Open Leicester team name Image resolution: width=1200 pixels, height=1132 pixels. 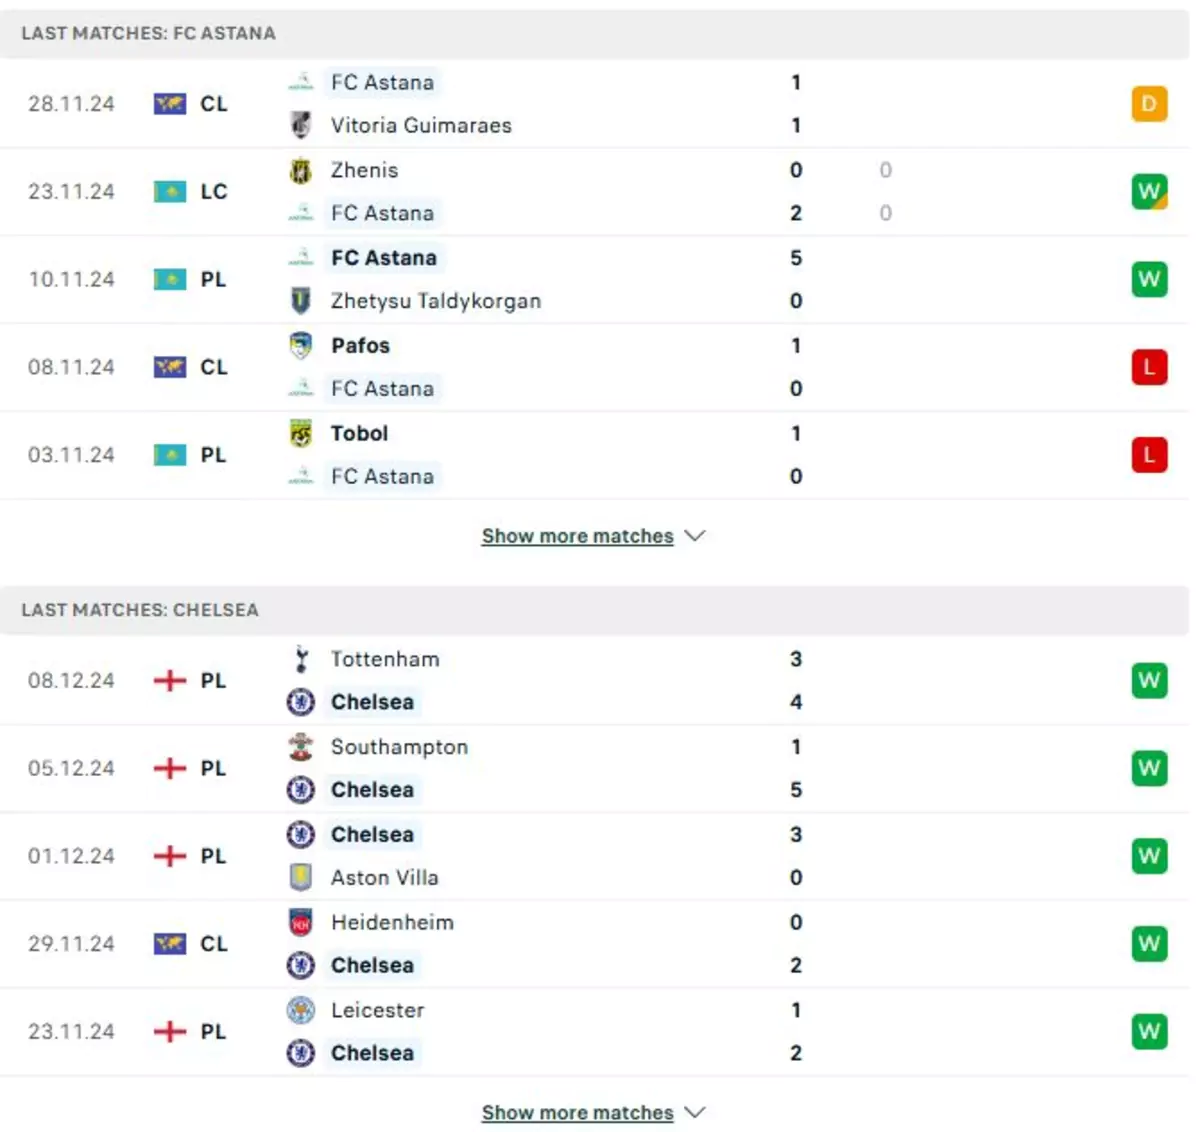pyautogui.click(x=378, y=1010)
